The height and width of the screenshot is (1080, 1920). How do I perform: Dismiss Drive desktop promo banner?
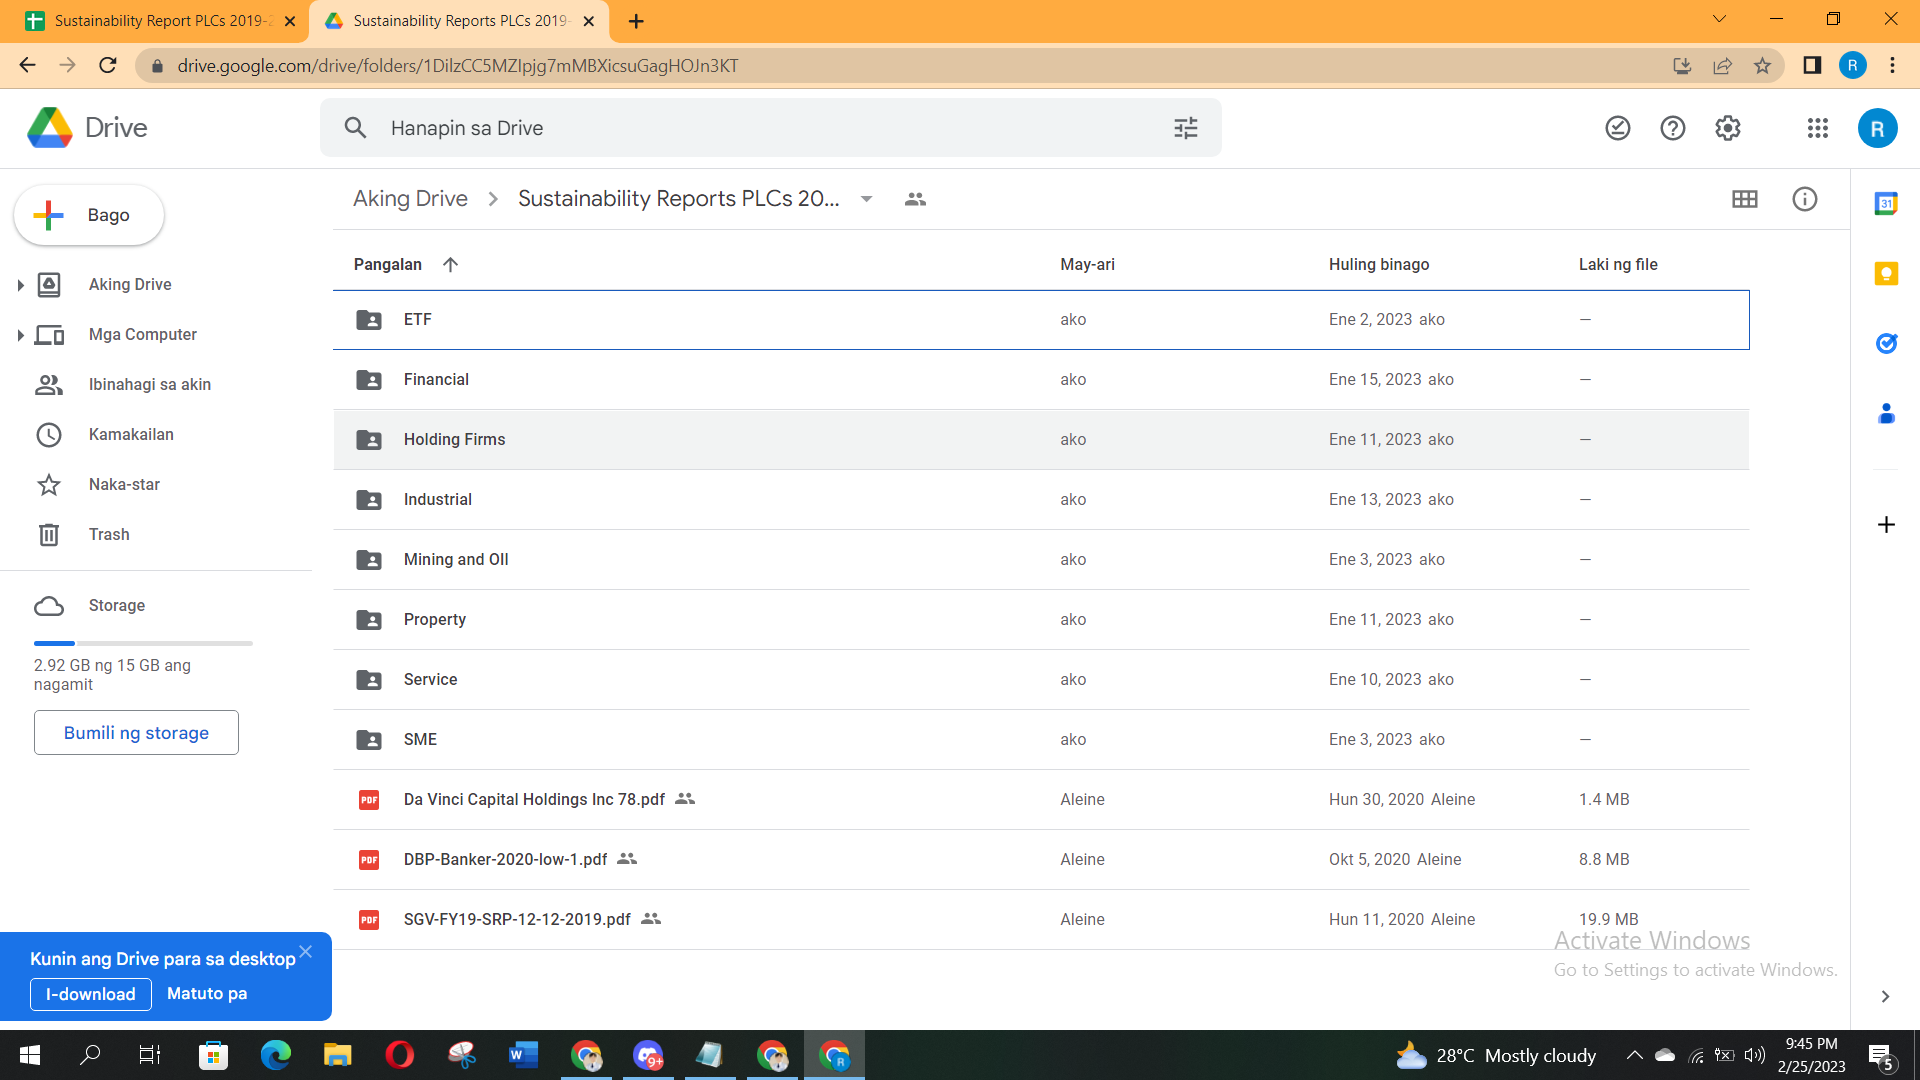(306, 951)
